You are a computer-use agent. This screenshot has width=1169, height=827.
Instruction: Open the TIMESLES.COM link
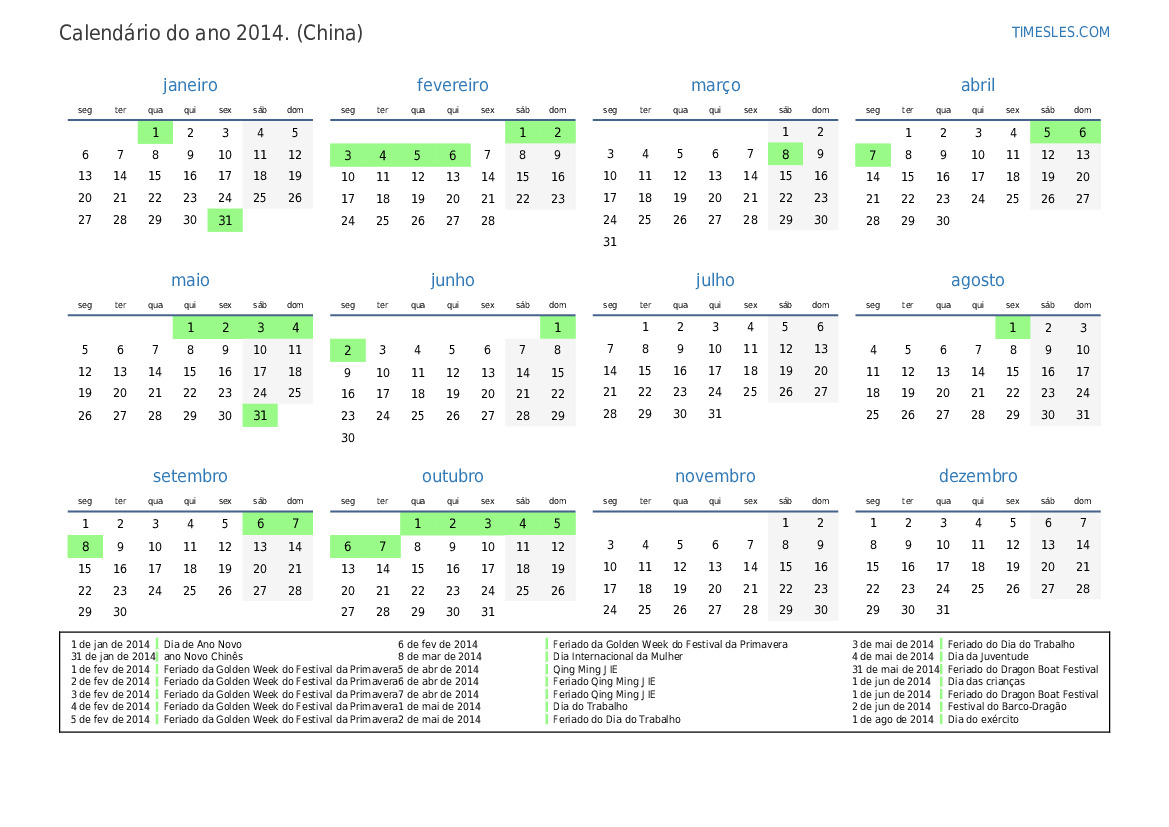(x=1060, y=32)
